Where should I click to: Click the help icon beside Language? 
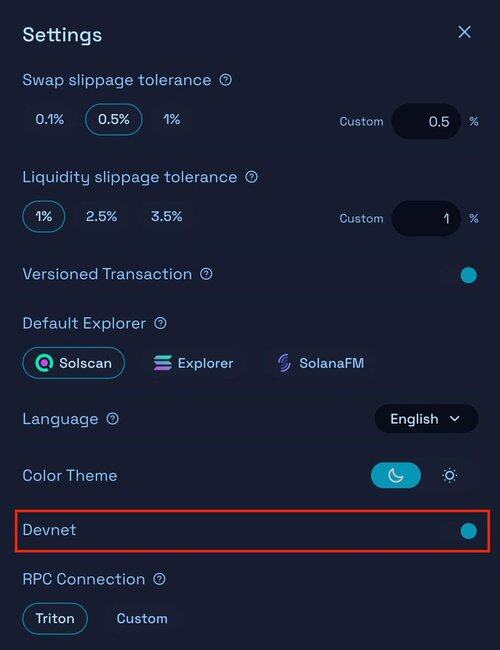tap(112, 419)
